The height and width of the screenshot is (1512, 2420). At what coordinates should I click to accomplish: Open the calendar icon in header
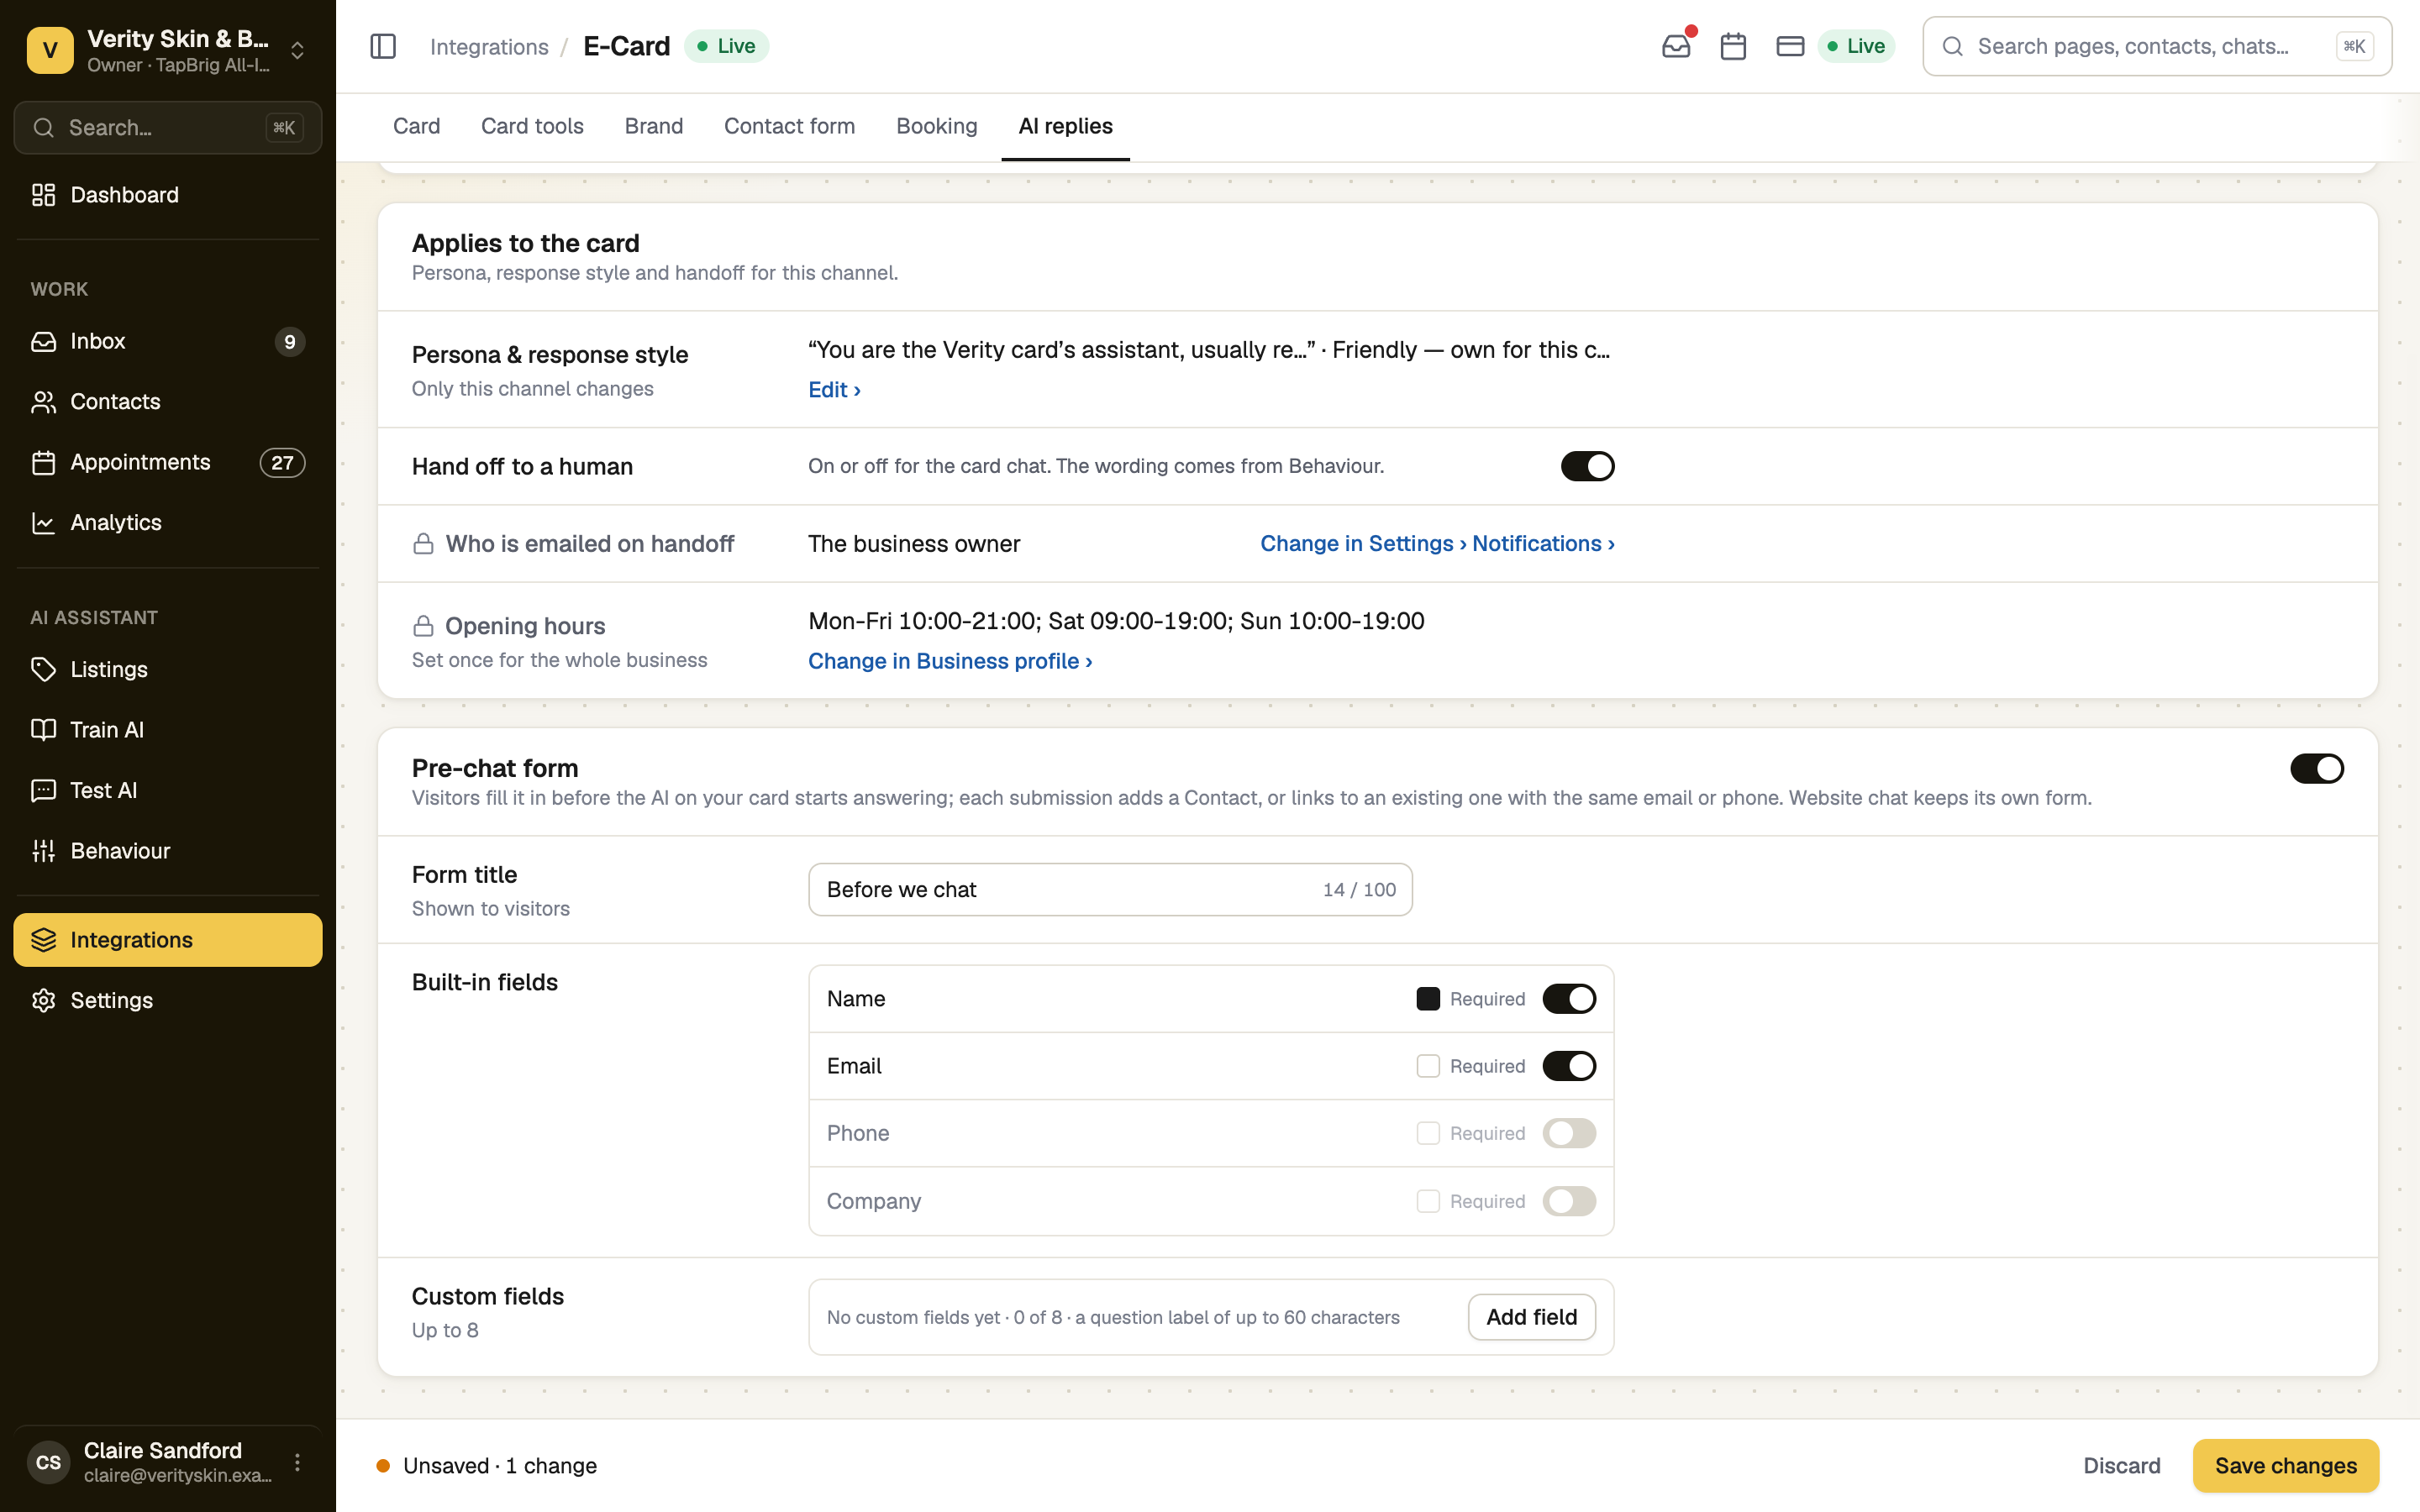click(x=1733, y=46)
